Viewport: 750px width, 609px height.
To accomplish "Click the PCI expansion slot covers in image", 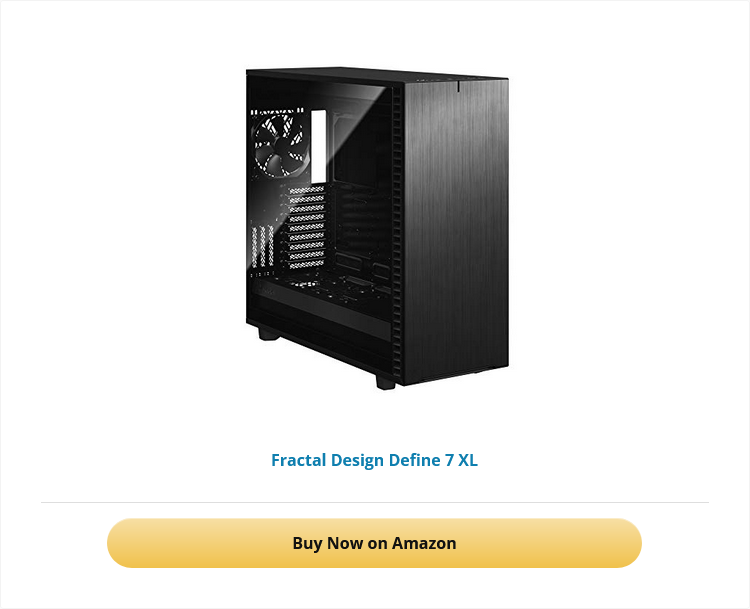I will click(x=307, y=228).
